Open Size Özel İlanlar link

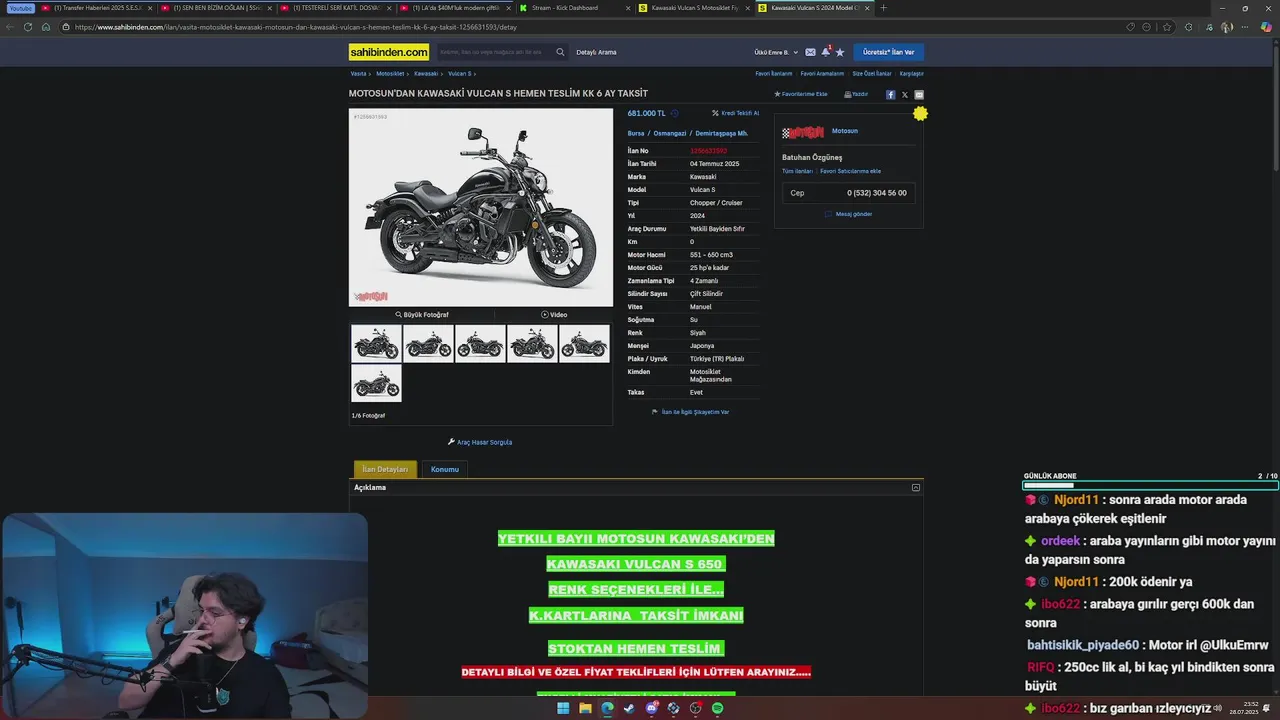tap(872, 74)
